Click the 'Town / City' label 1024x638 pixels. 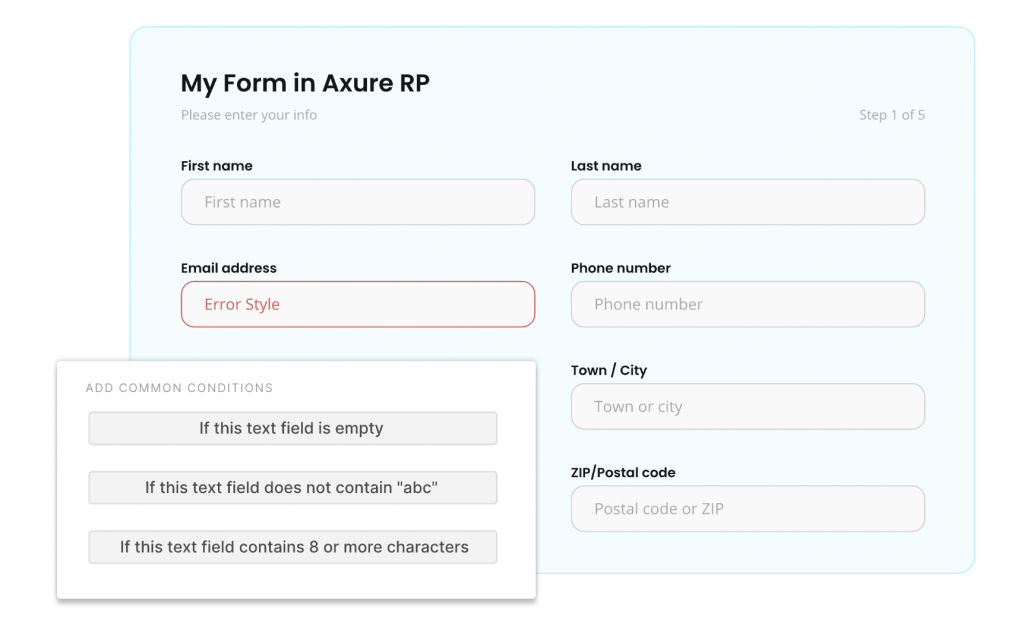pos(608,370)
